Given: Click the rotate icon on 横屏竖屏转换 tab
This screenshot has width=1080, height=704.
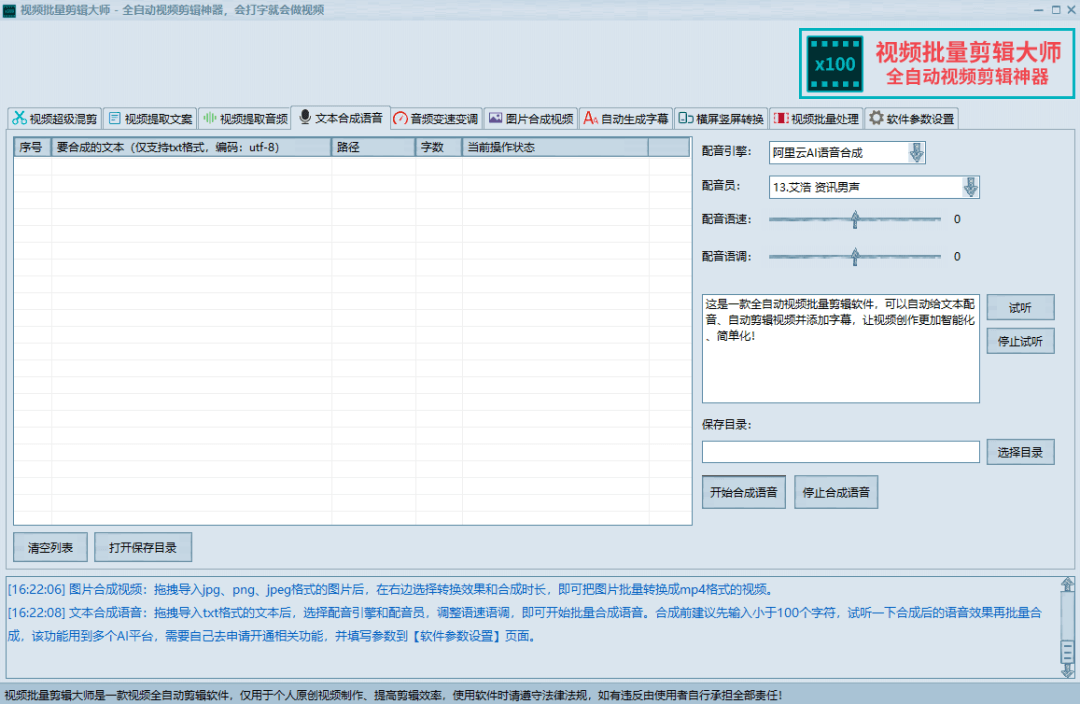Looking at the screenshot, I should pos(686,118).
